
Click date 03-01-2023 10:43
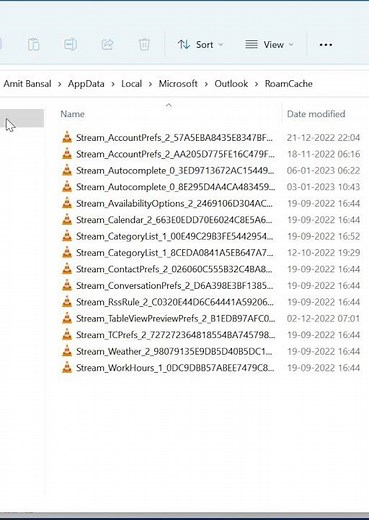pyautogui.click(x=323, y=187)
